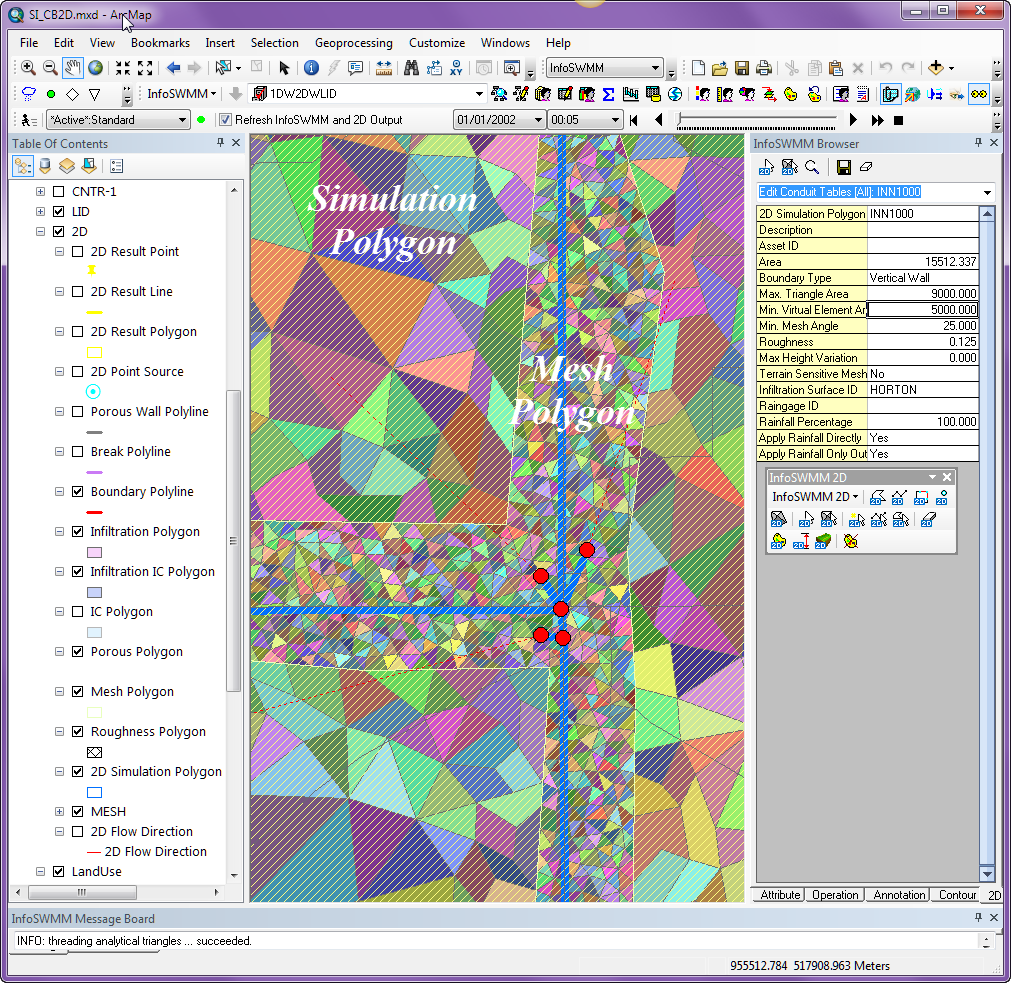Open the Edit Conduit Tables dropdown

coord(987,192)
